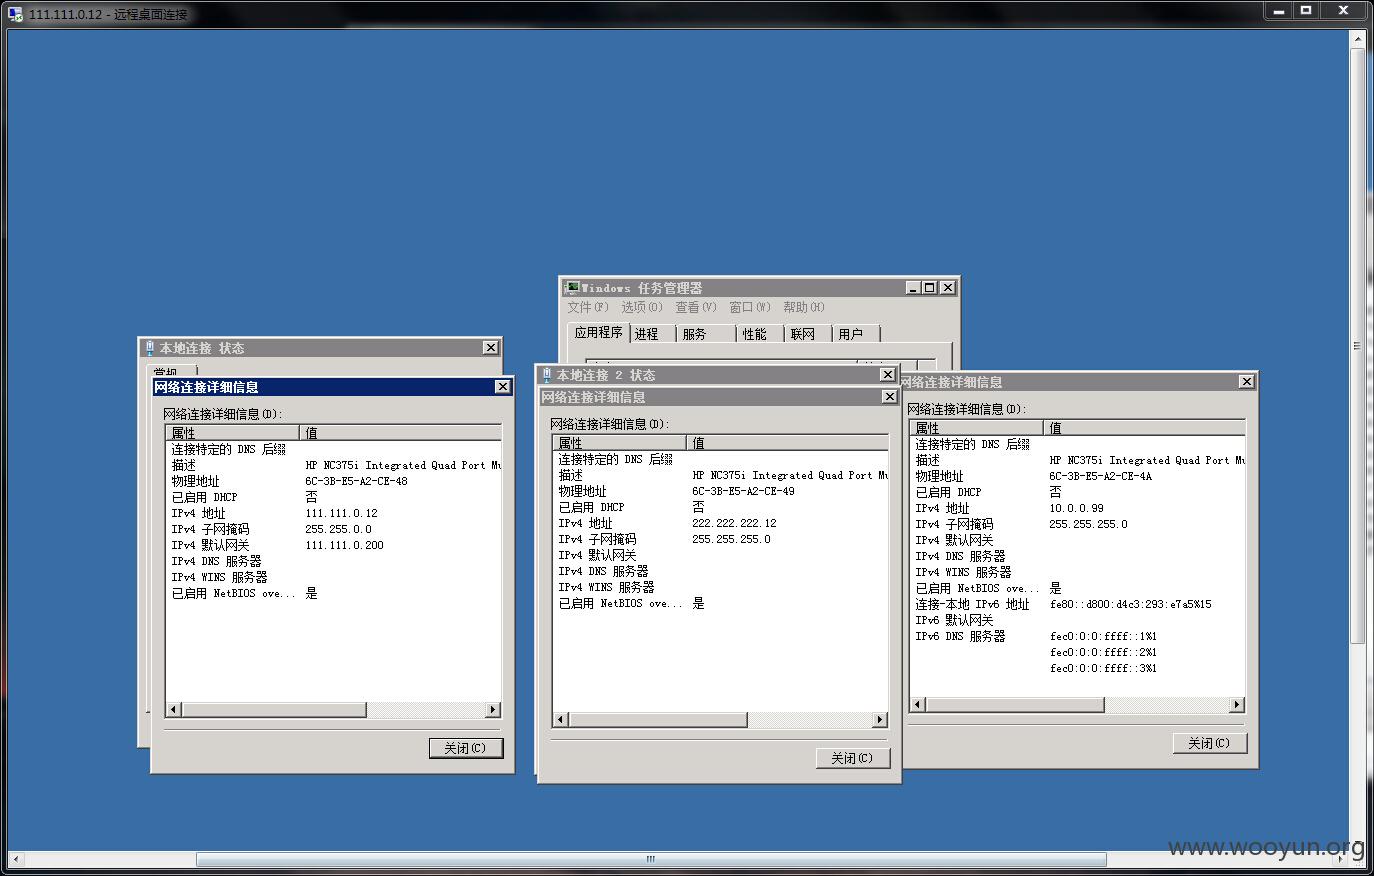Click 关闭(C) in the 222.222.222.12 details dialog

(852, 758)
